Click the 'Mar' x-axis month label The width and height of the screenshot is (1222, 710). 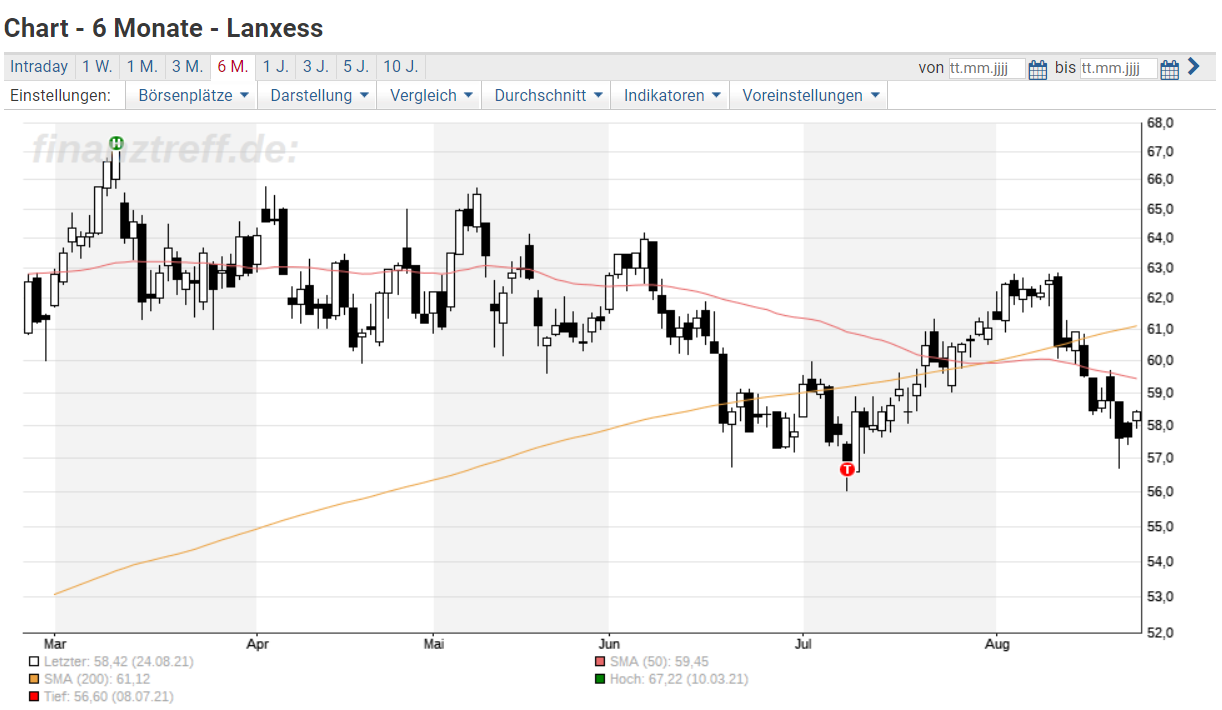tap(55, 644)
